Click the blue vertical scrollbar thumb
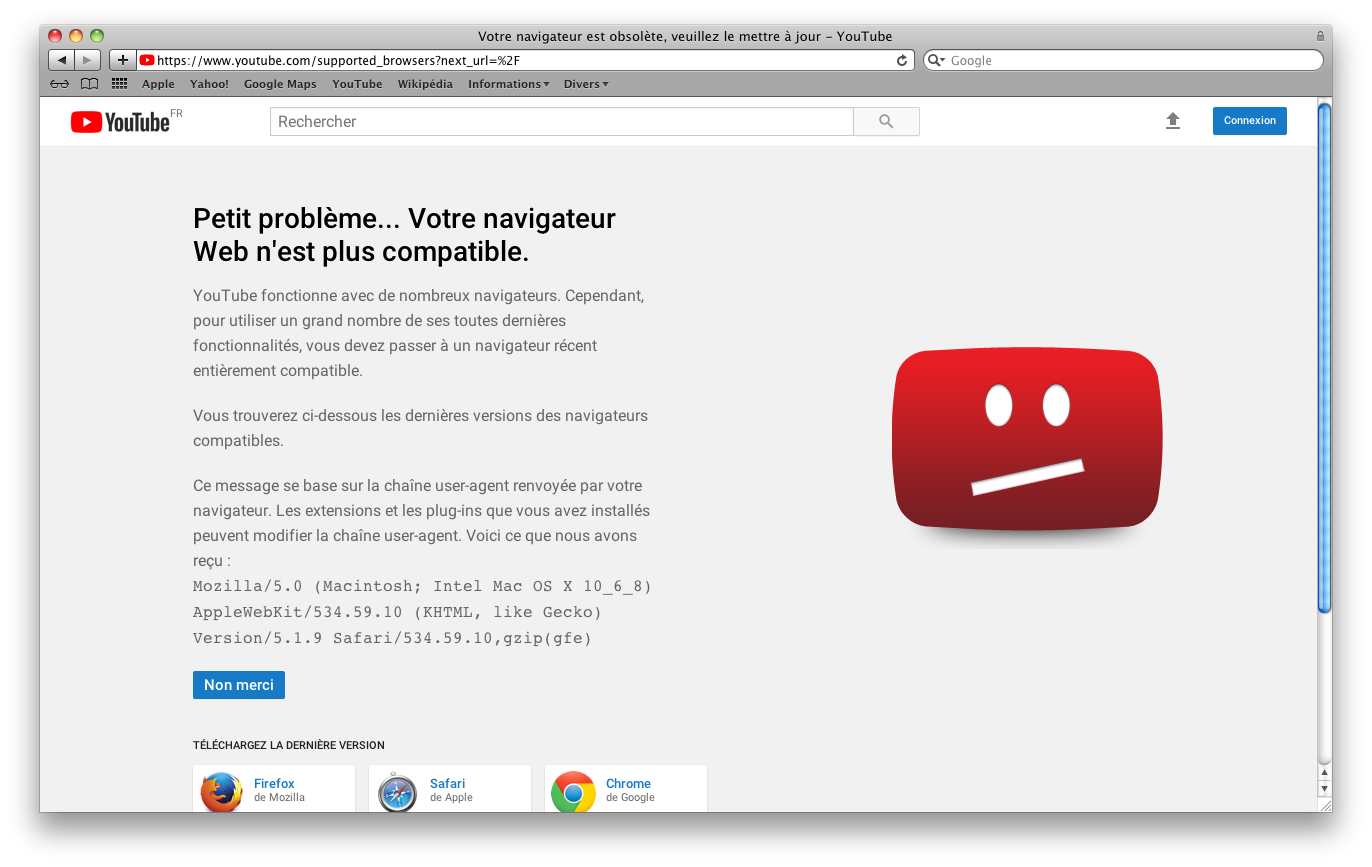This screenshot has width=1372, height=867. coord(1324,357)
